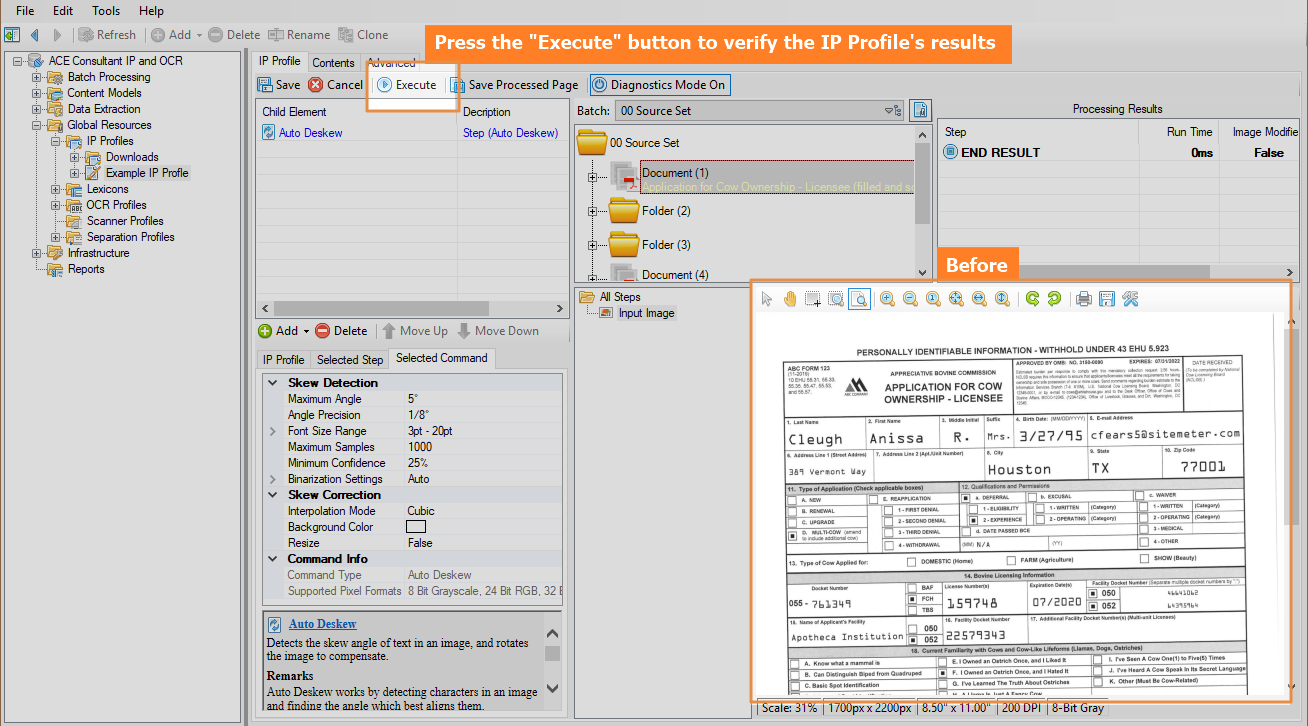This screenshot has width=1308, height=726.
Task: Switch to the Selected Step tab
Action: (350, 359)
